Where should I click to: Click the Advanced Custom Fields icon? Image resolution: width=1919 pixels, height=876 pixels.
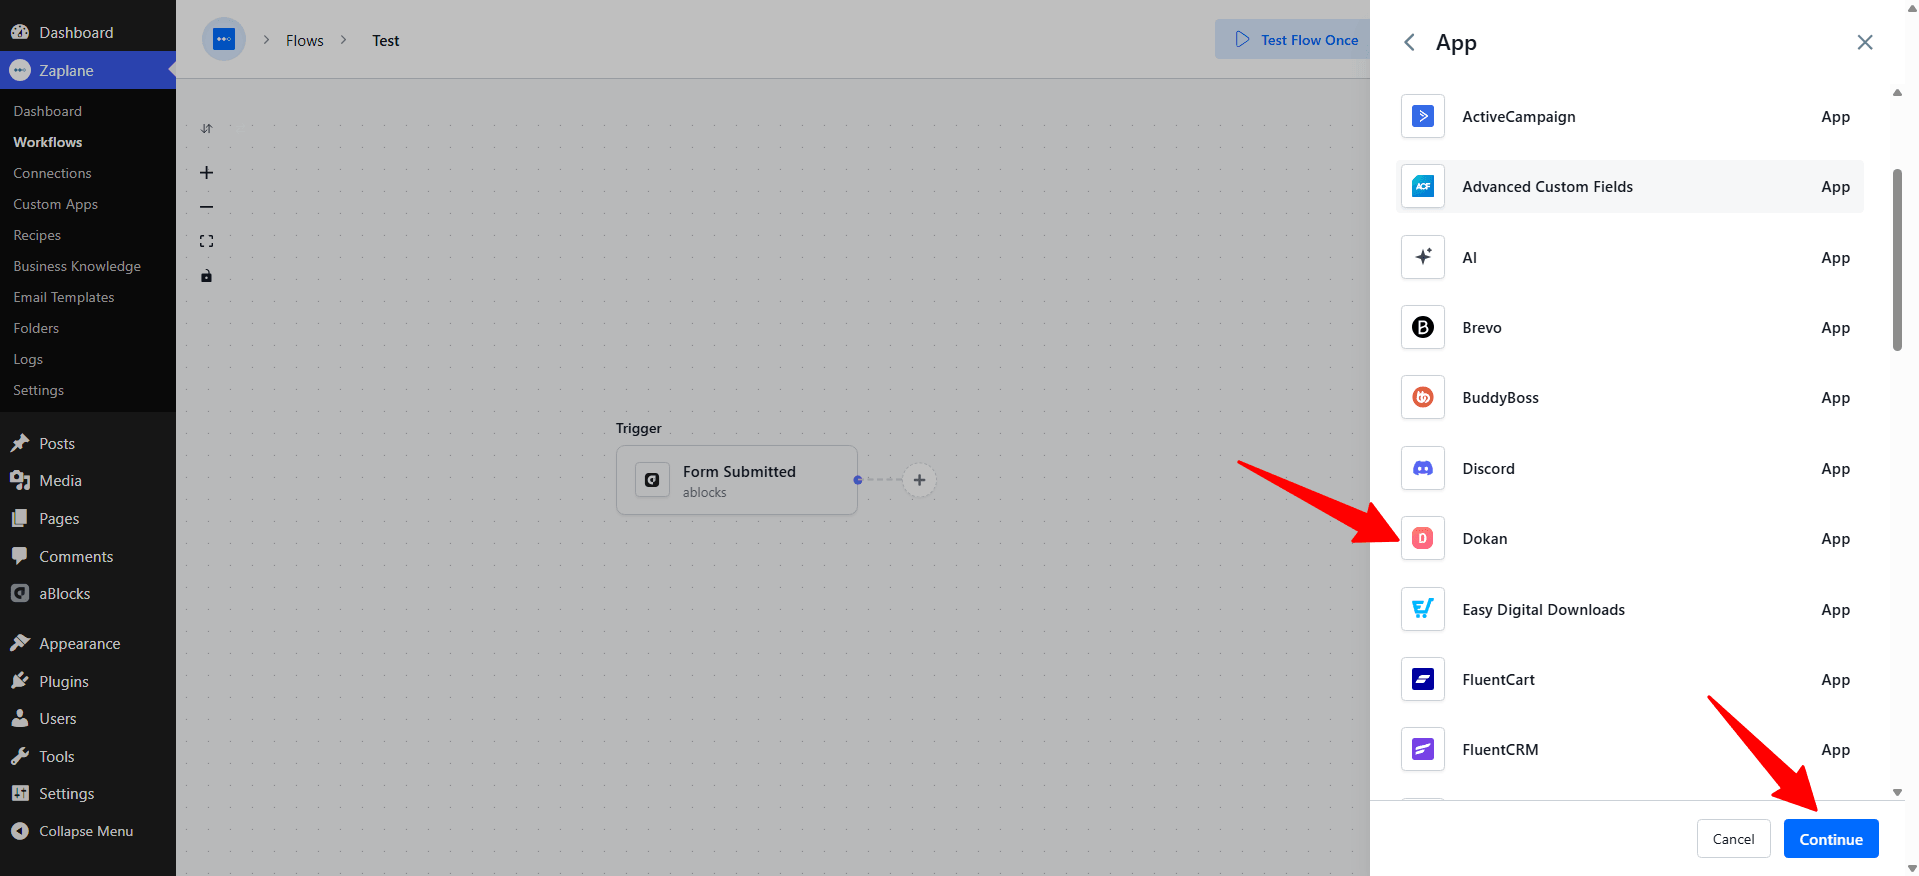click(1422, 187)
